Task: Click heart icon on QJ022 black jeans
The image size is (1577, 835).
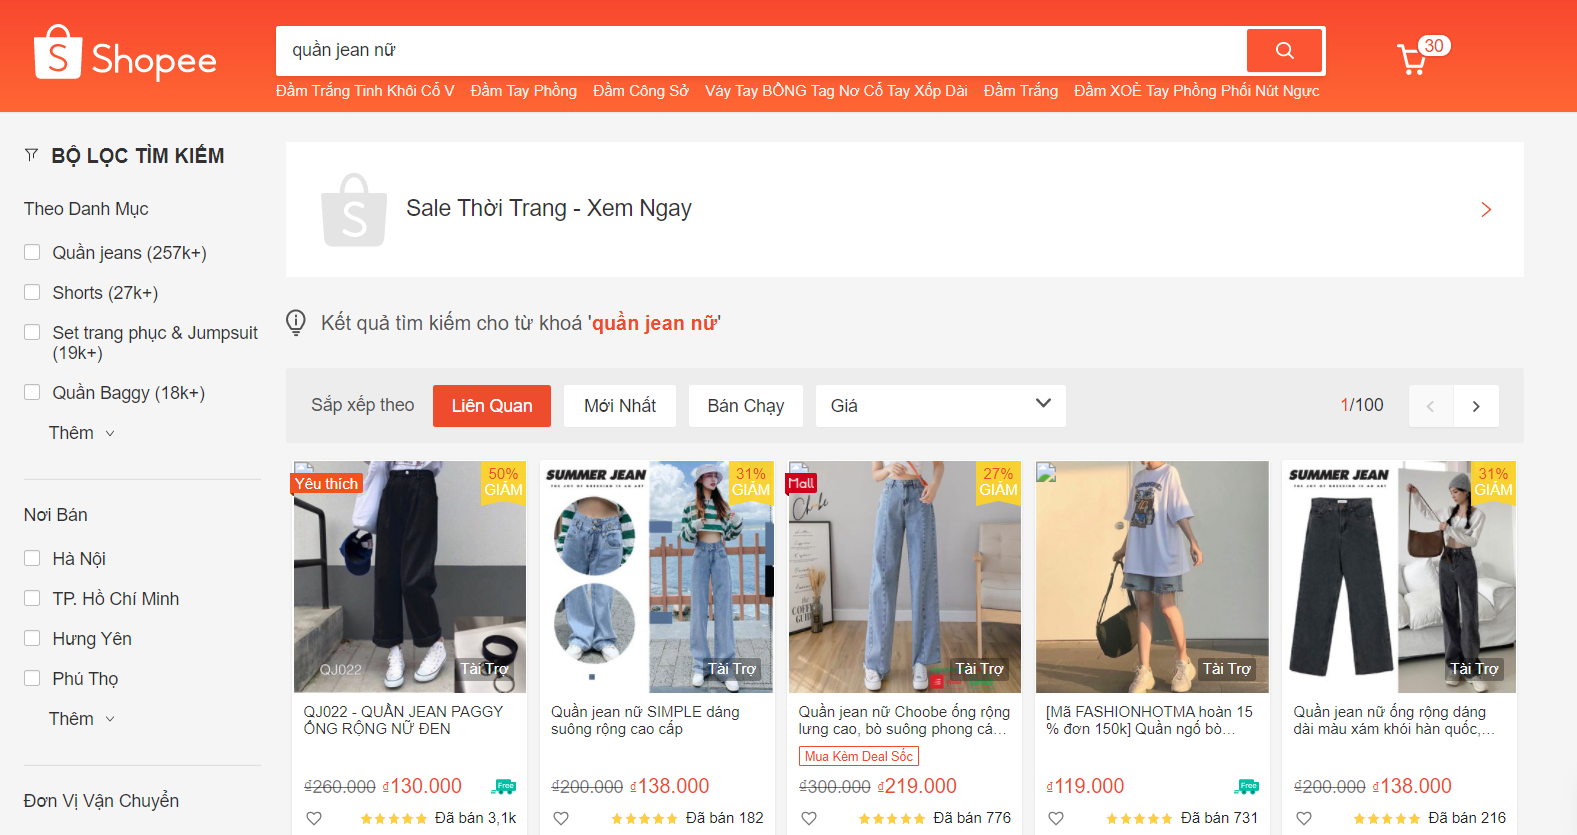Action: (x=314, y=818)
